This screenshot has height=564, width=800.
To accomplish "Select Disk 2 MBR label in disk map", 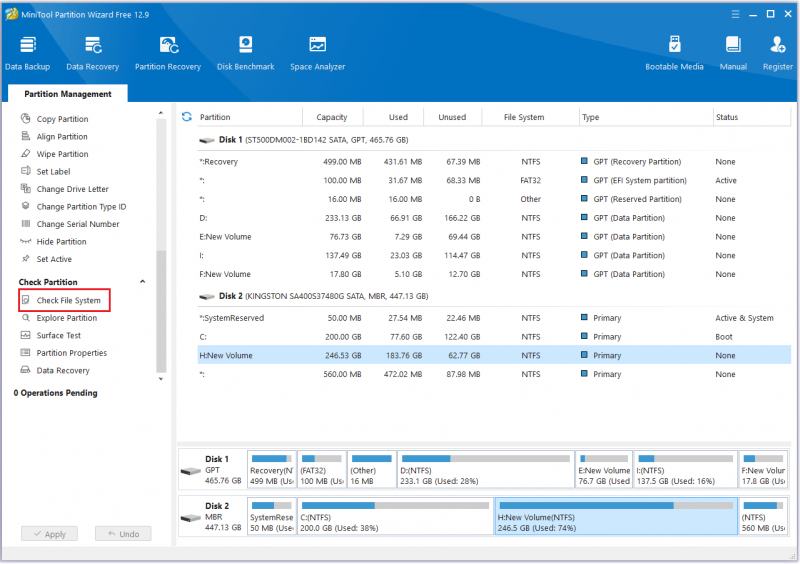I will click(x=212, y=516).
